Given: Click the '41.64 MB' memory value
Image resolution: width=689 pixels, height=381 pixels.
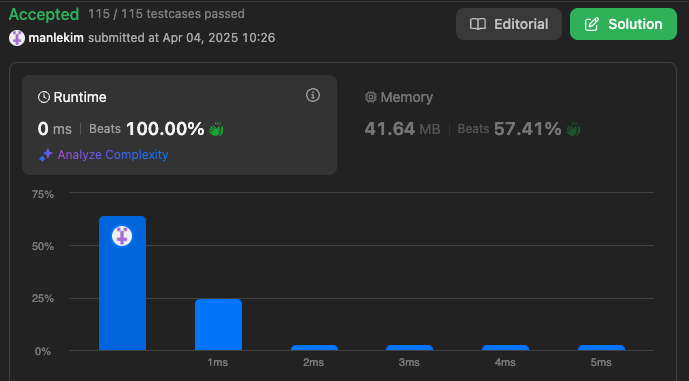Looking at the screenshot, I should pyautogui.click(x=402, y=129).
